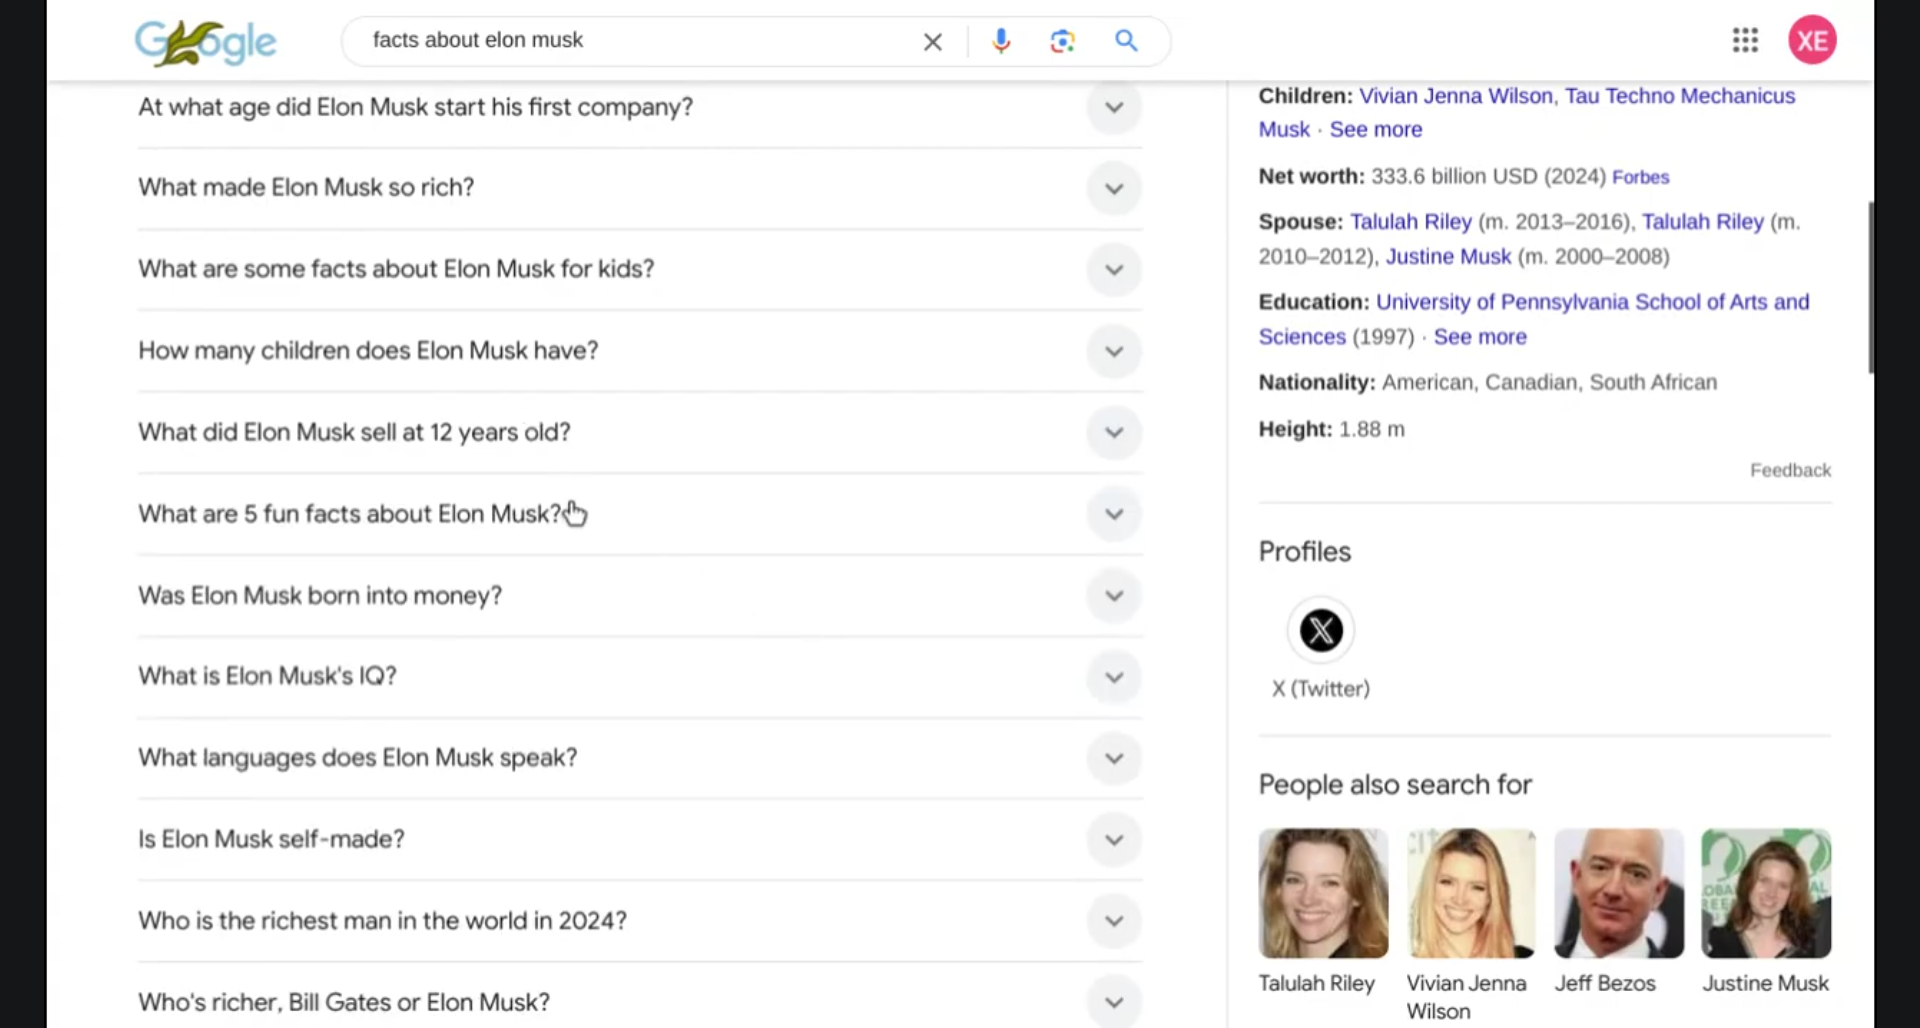This screenshot has width=1920, height=1028.
Task: Open the X (Twitter) profile icon
Action: pos(1321,630)
